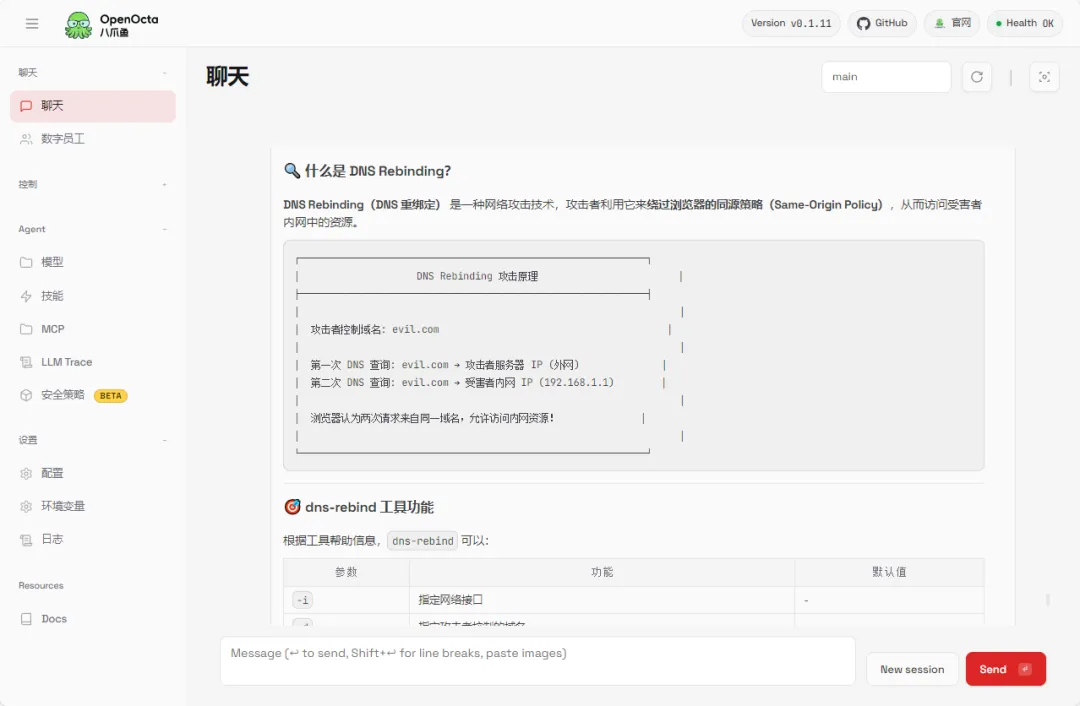Open the 技能 skills page
The image size is (1080, 706).
click(93, 296)
